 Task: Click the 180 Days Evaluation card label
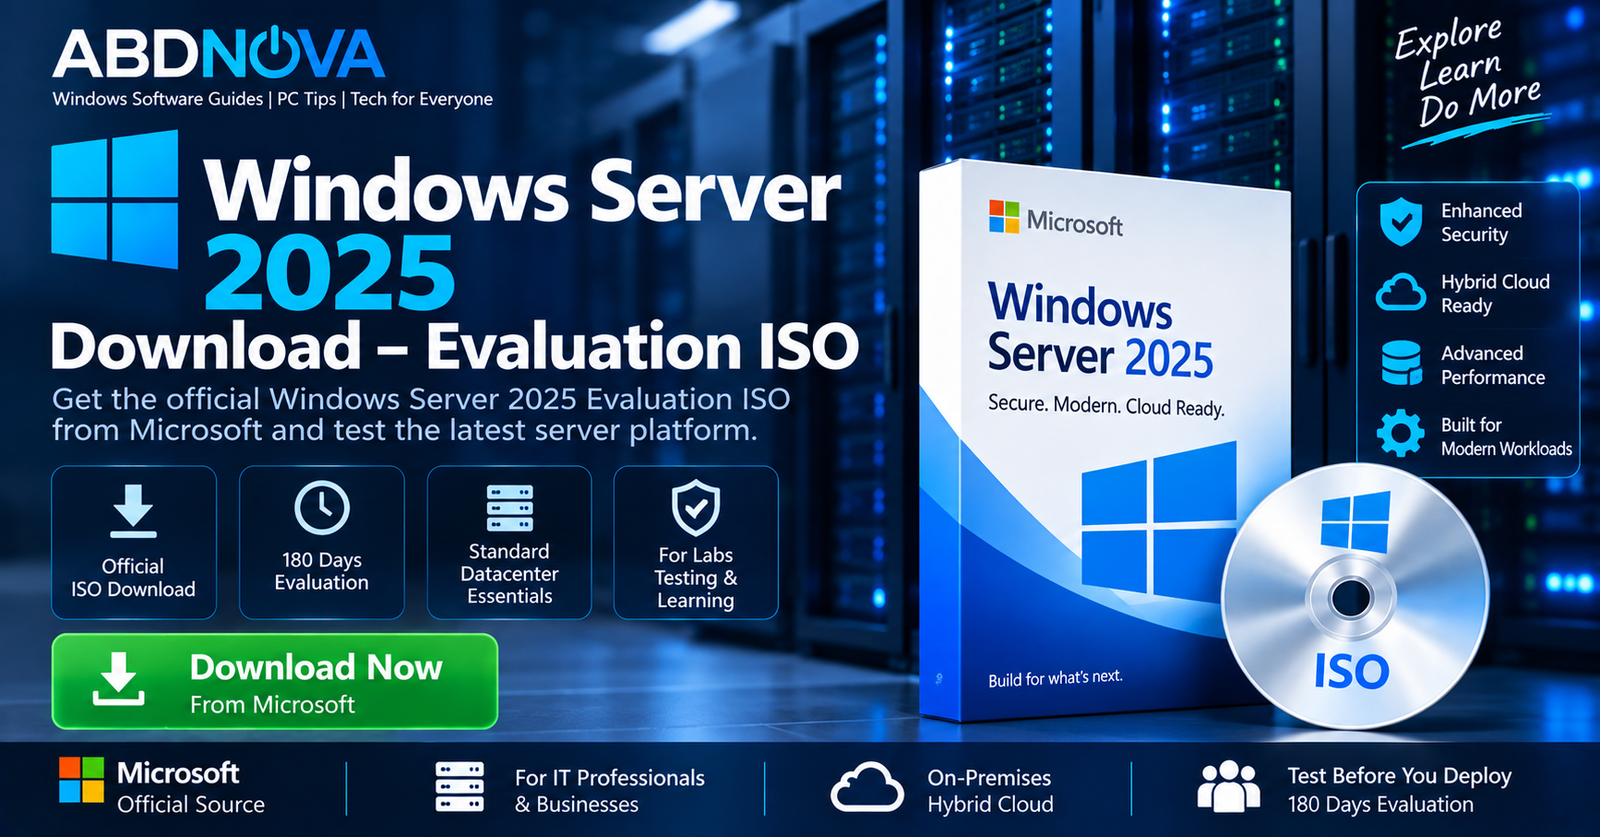(322, 571)
